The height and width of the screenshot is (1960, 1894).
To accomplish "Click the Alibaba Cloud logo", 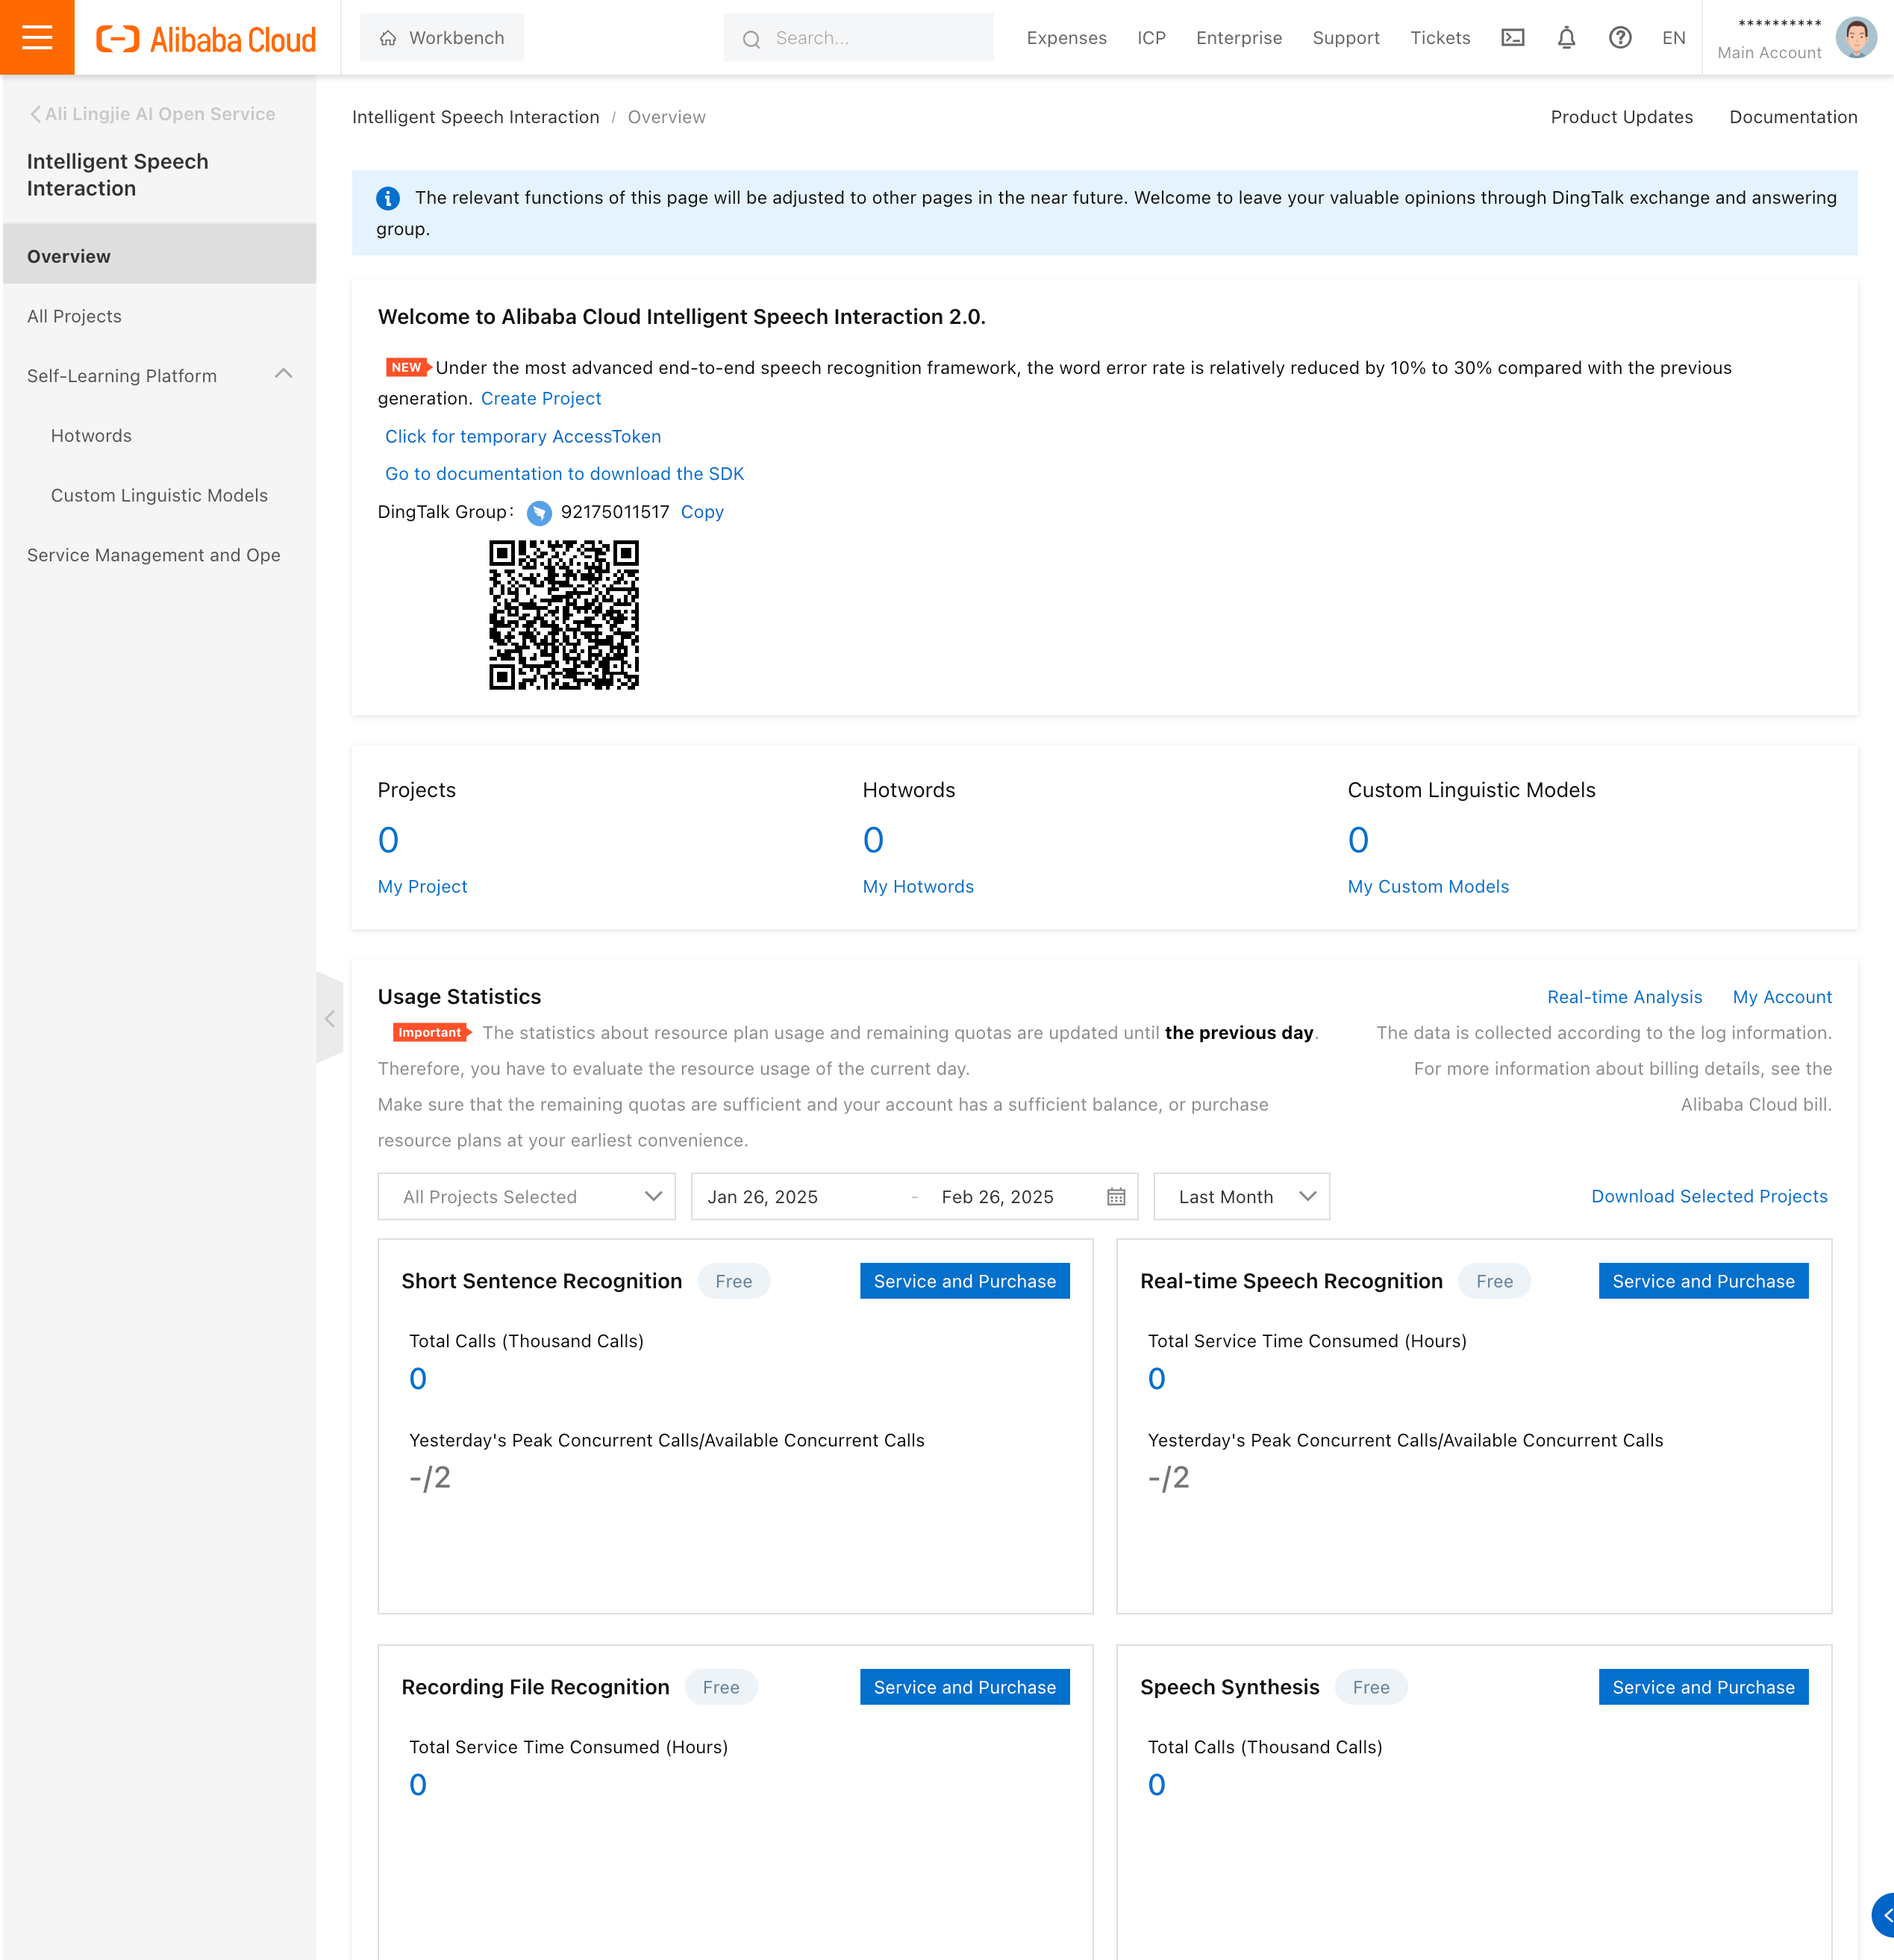I will [206, 39].
